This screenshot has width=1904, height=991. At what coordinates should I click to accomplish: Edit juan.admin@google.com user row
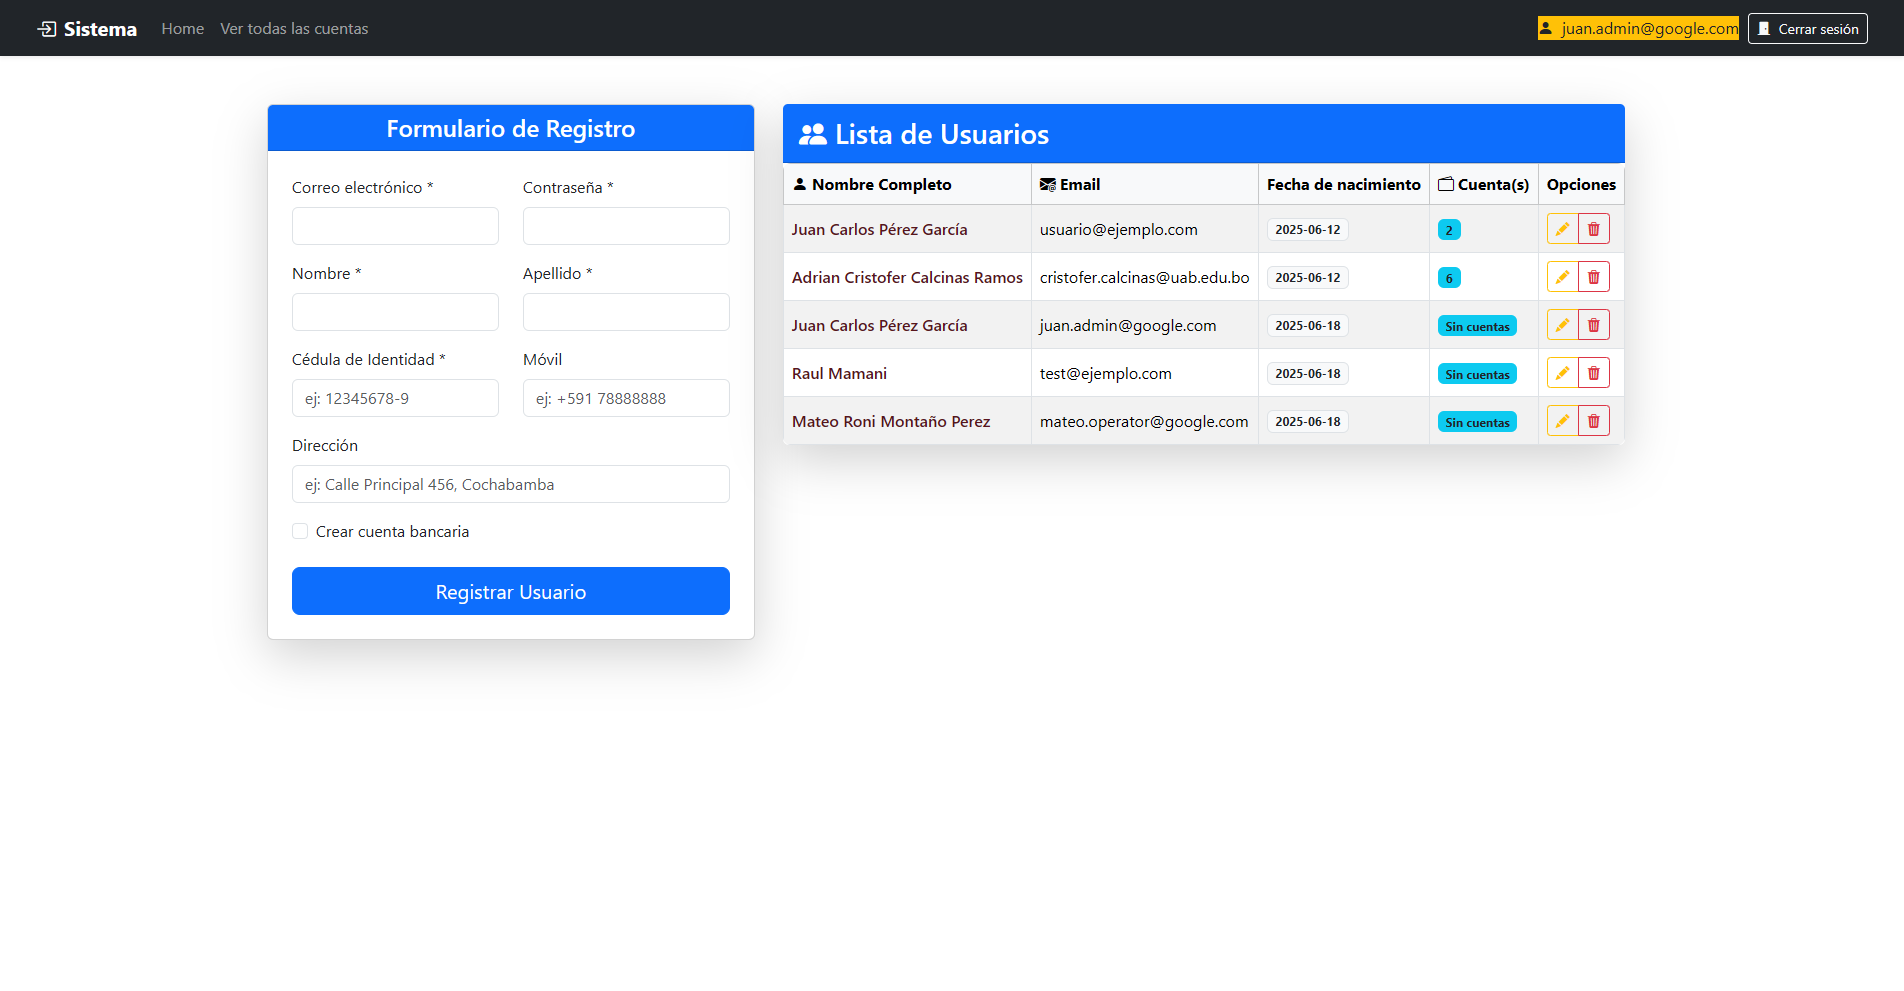[x=1562, y=325]
